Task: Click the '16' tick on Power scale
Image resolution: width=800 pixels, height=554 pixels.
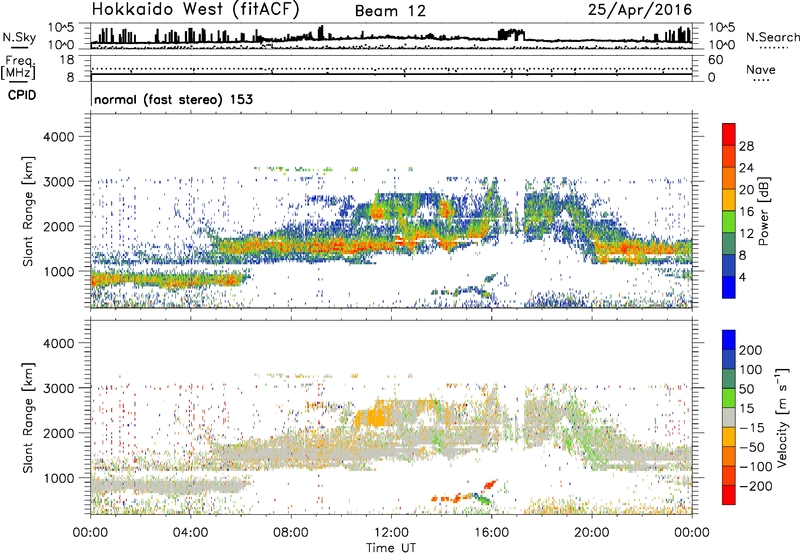Action: (x=746, y=212)
